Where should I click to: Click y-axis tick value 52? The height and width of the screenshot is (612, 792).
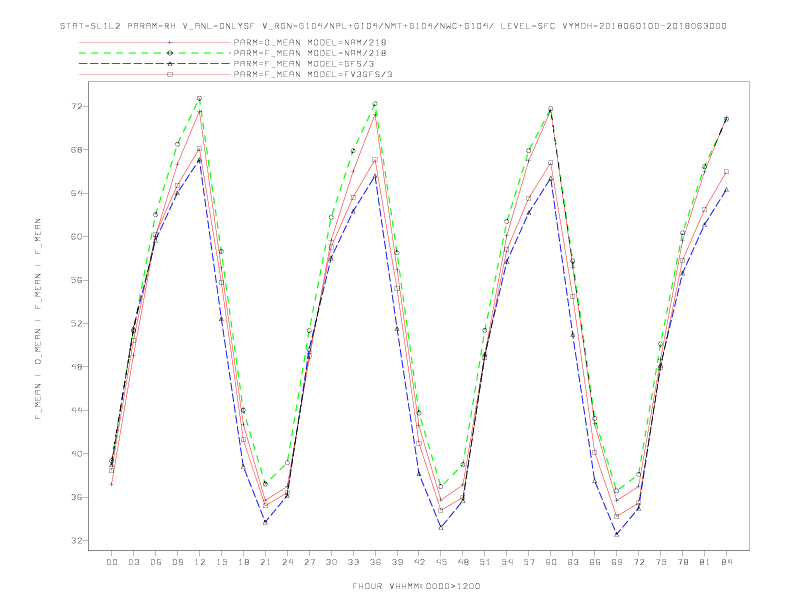pyautogui.click(x=76, y=324)
